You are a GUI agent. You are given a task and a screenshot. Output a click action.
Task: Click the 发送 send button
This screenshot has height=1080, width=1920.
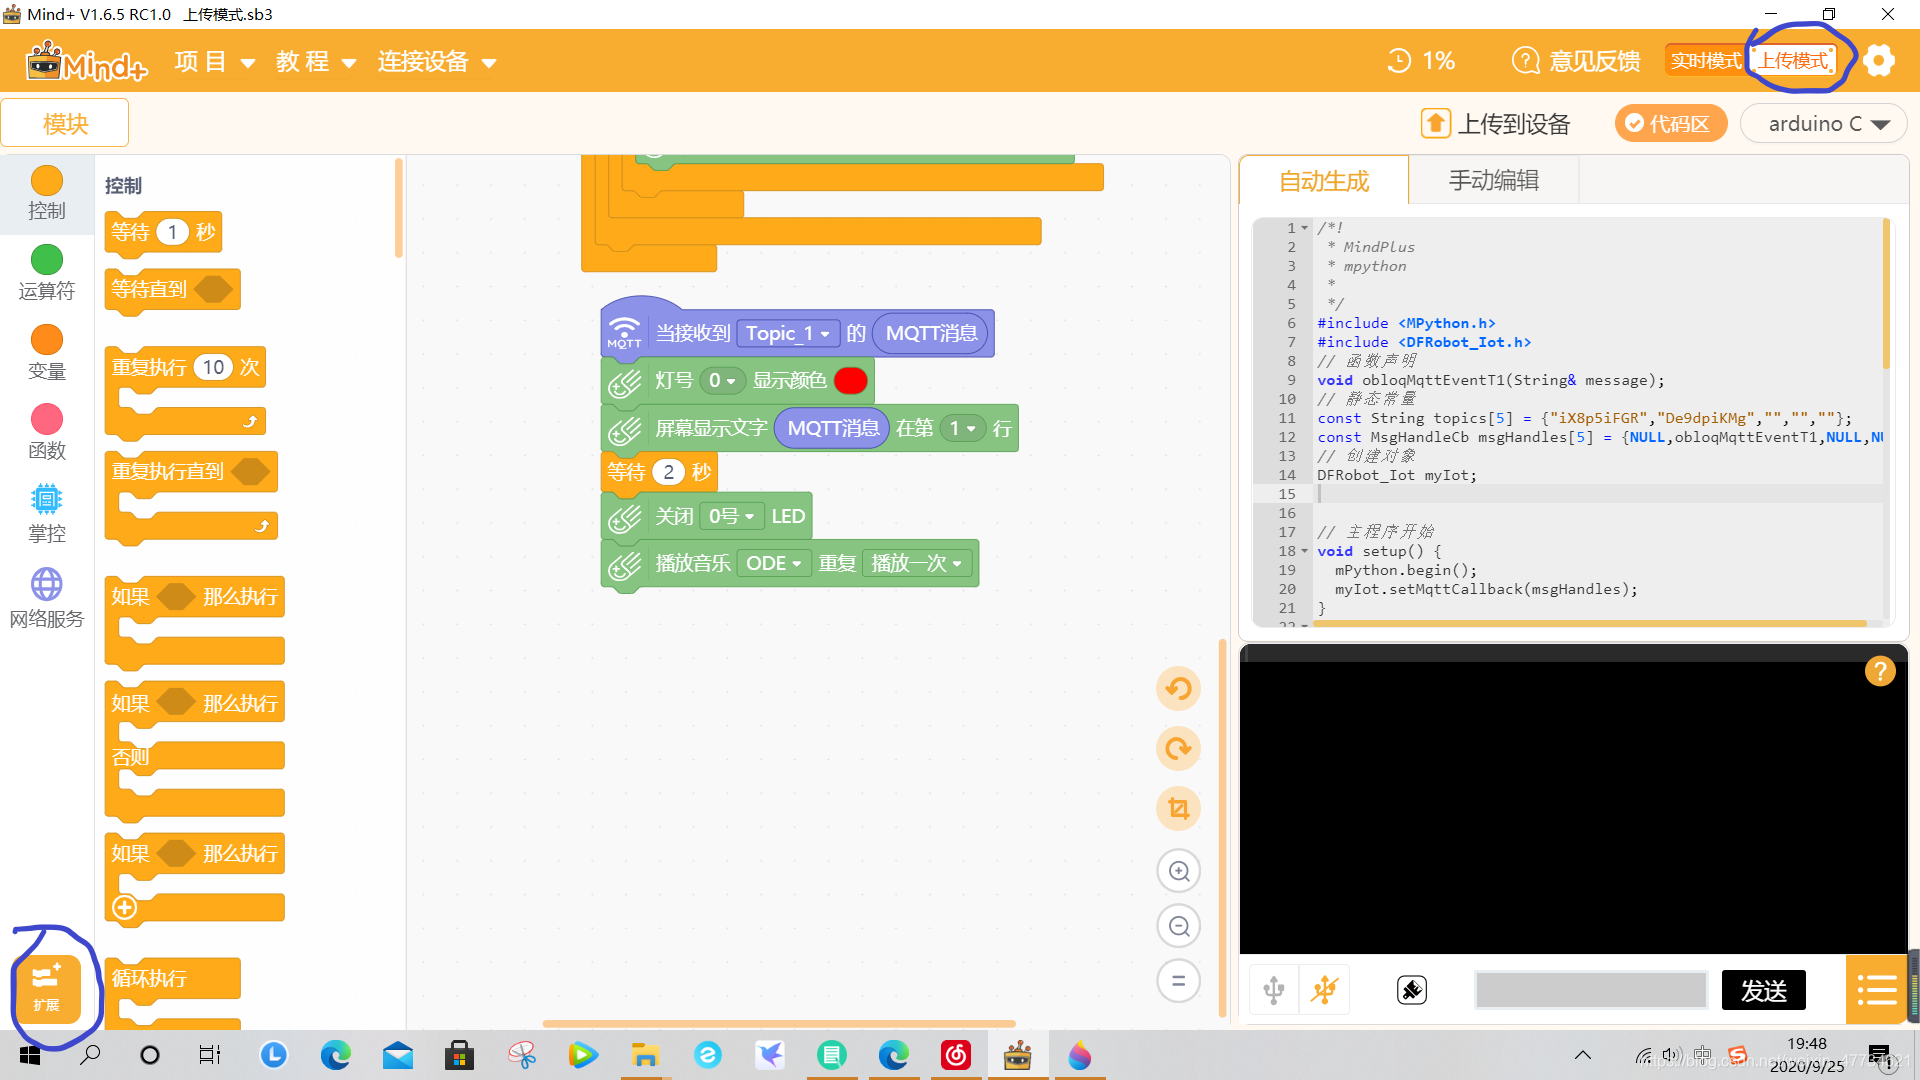pyautogui.click(x=1763, y=990)
